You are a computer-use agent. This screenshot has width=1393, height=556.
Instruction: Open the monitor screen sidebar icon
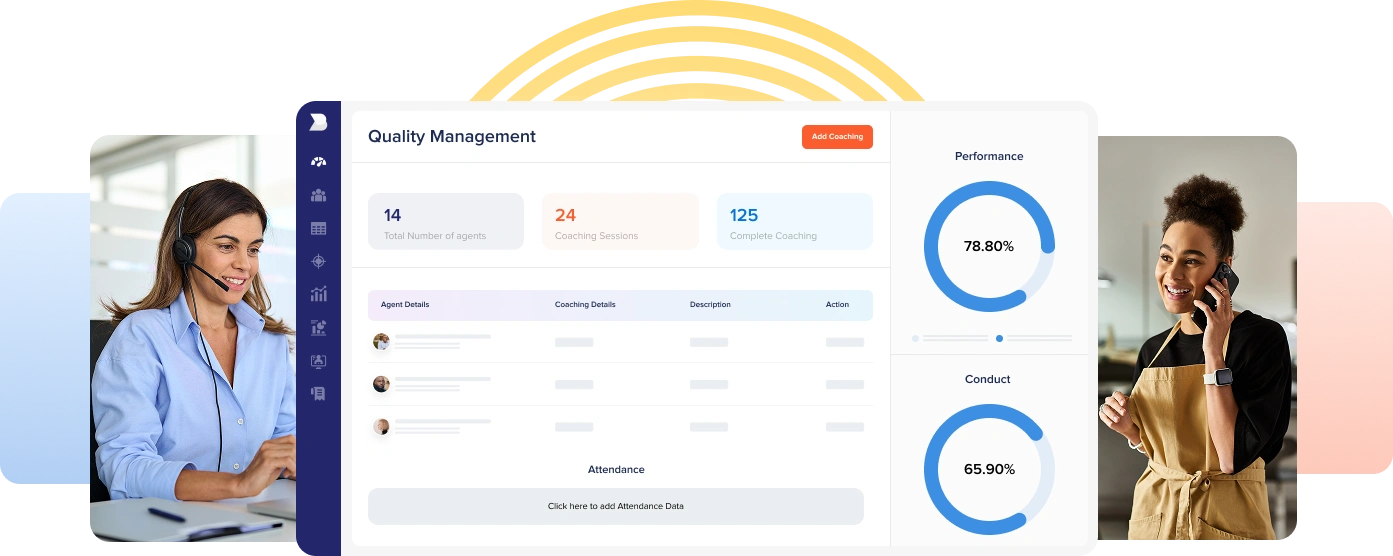(x=318, y=360)
